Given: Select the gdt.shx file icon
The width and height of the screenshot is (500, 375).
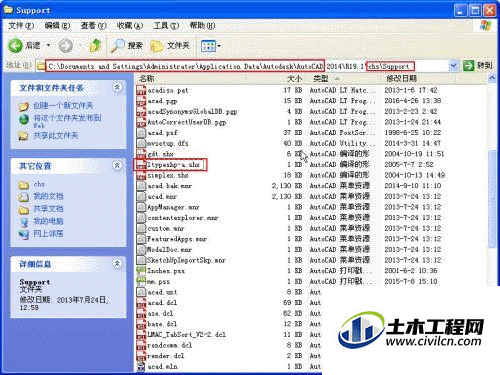Looking at the screenshot, I should (141, 154).
